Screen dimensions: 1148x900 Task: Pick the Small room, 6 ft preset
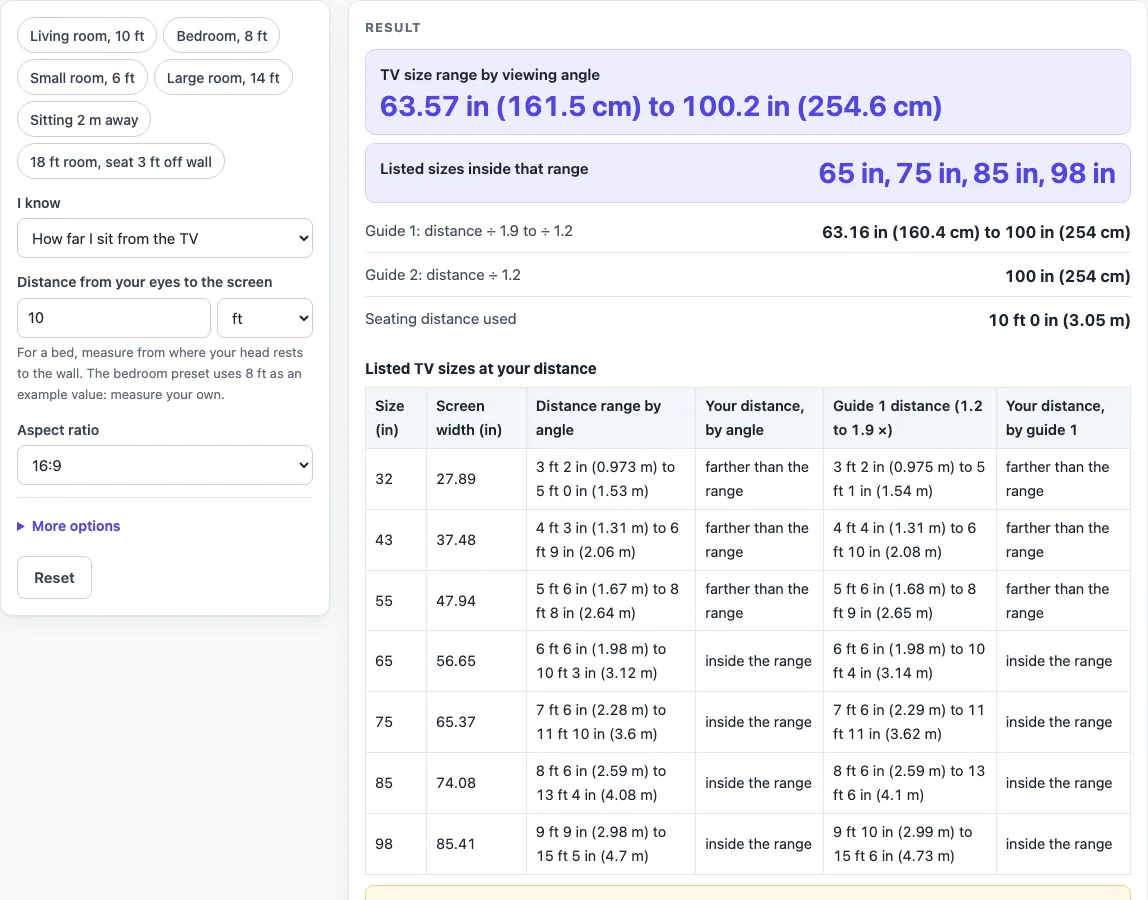(x=82, y=78)
